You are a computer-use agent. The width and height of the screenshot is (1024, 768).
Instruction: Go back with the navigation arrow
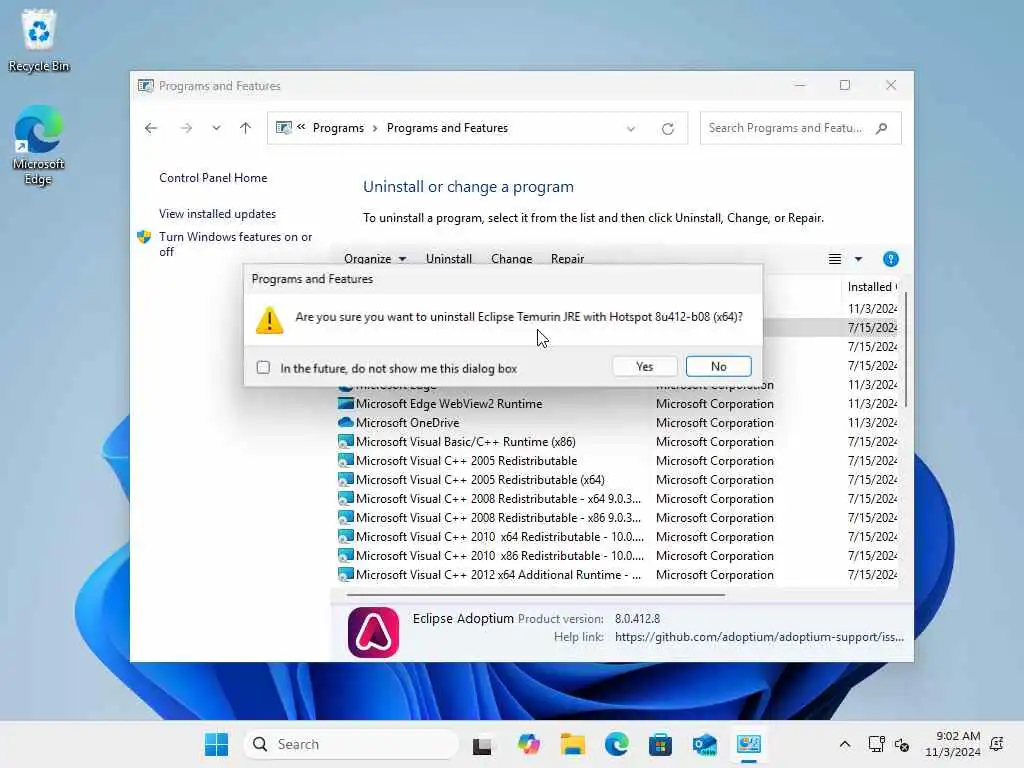pos(151,128)
